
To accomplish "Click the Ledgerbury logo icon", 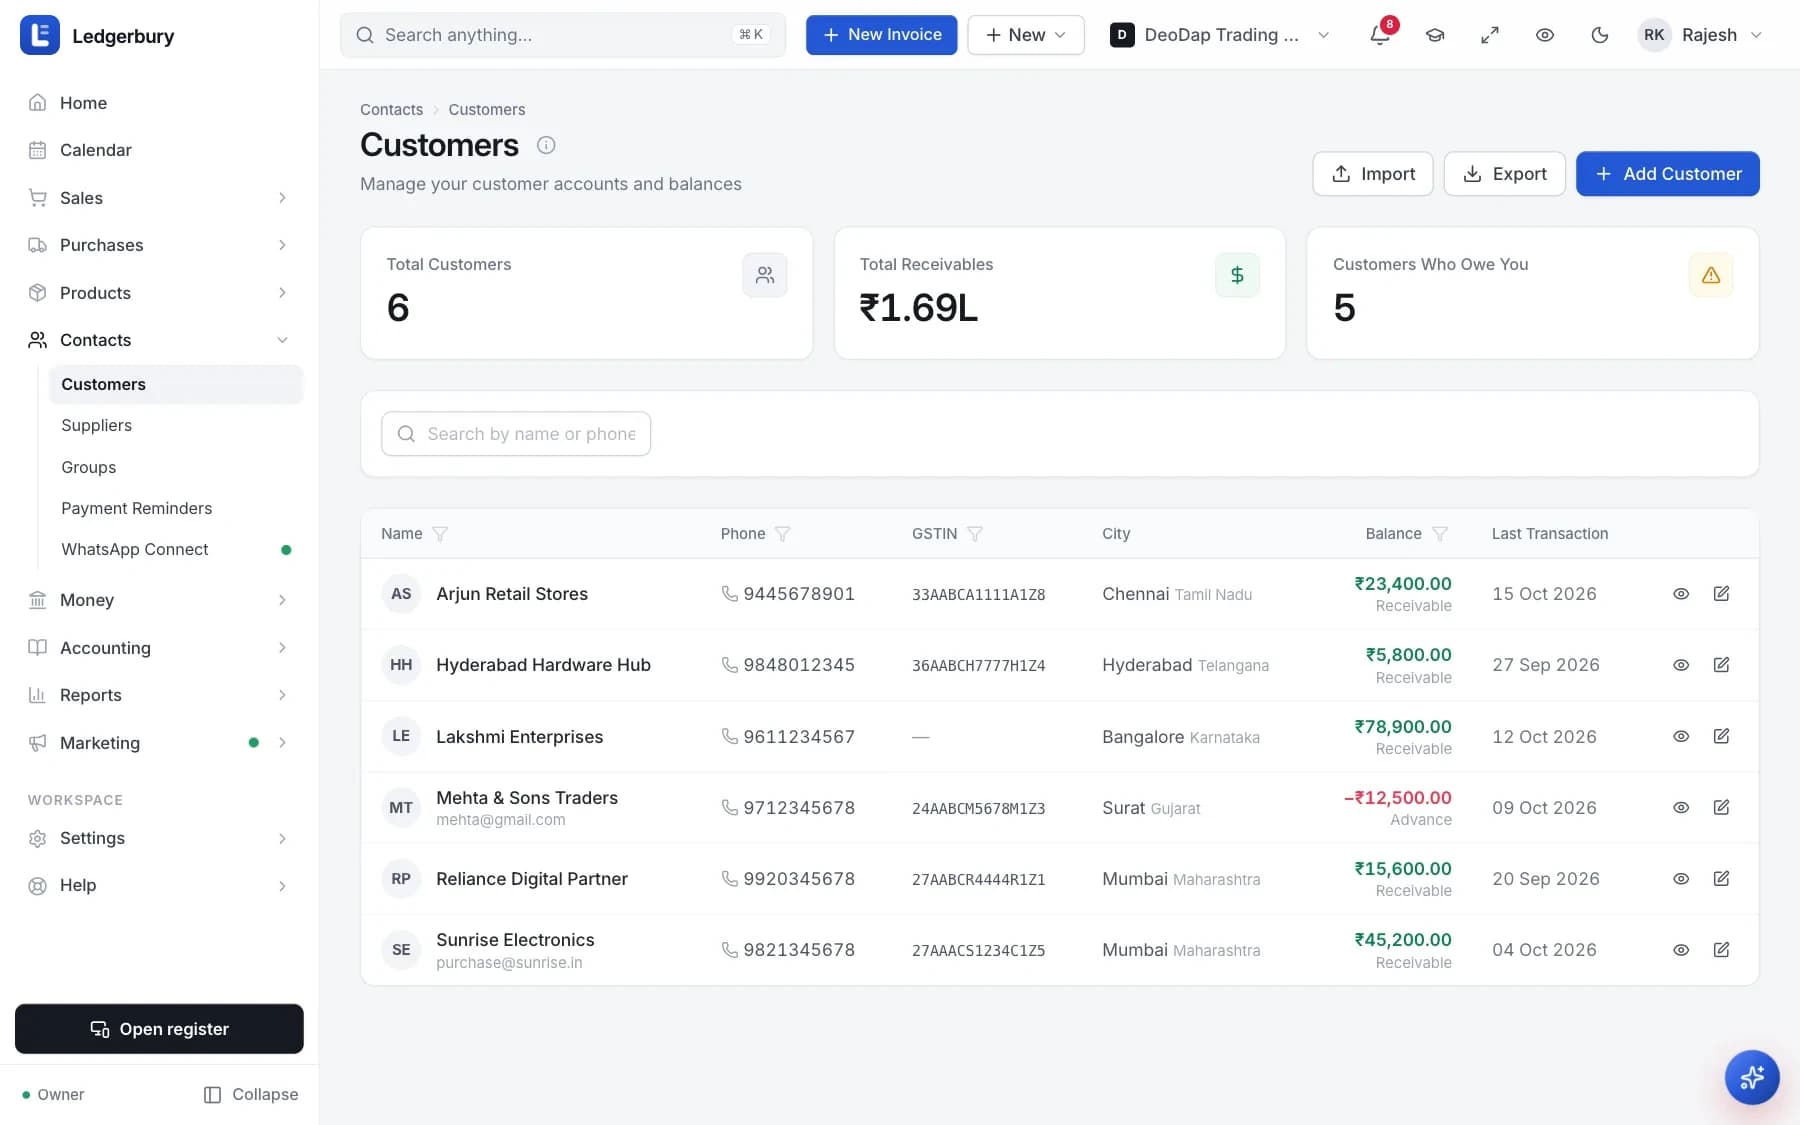I will 40,36.
